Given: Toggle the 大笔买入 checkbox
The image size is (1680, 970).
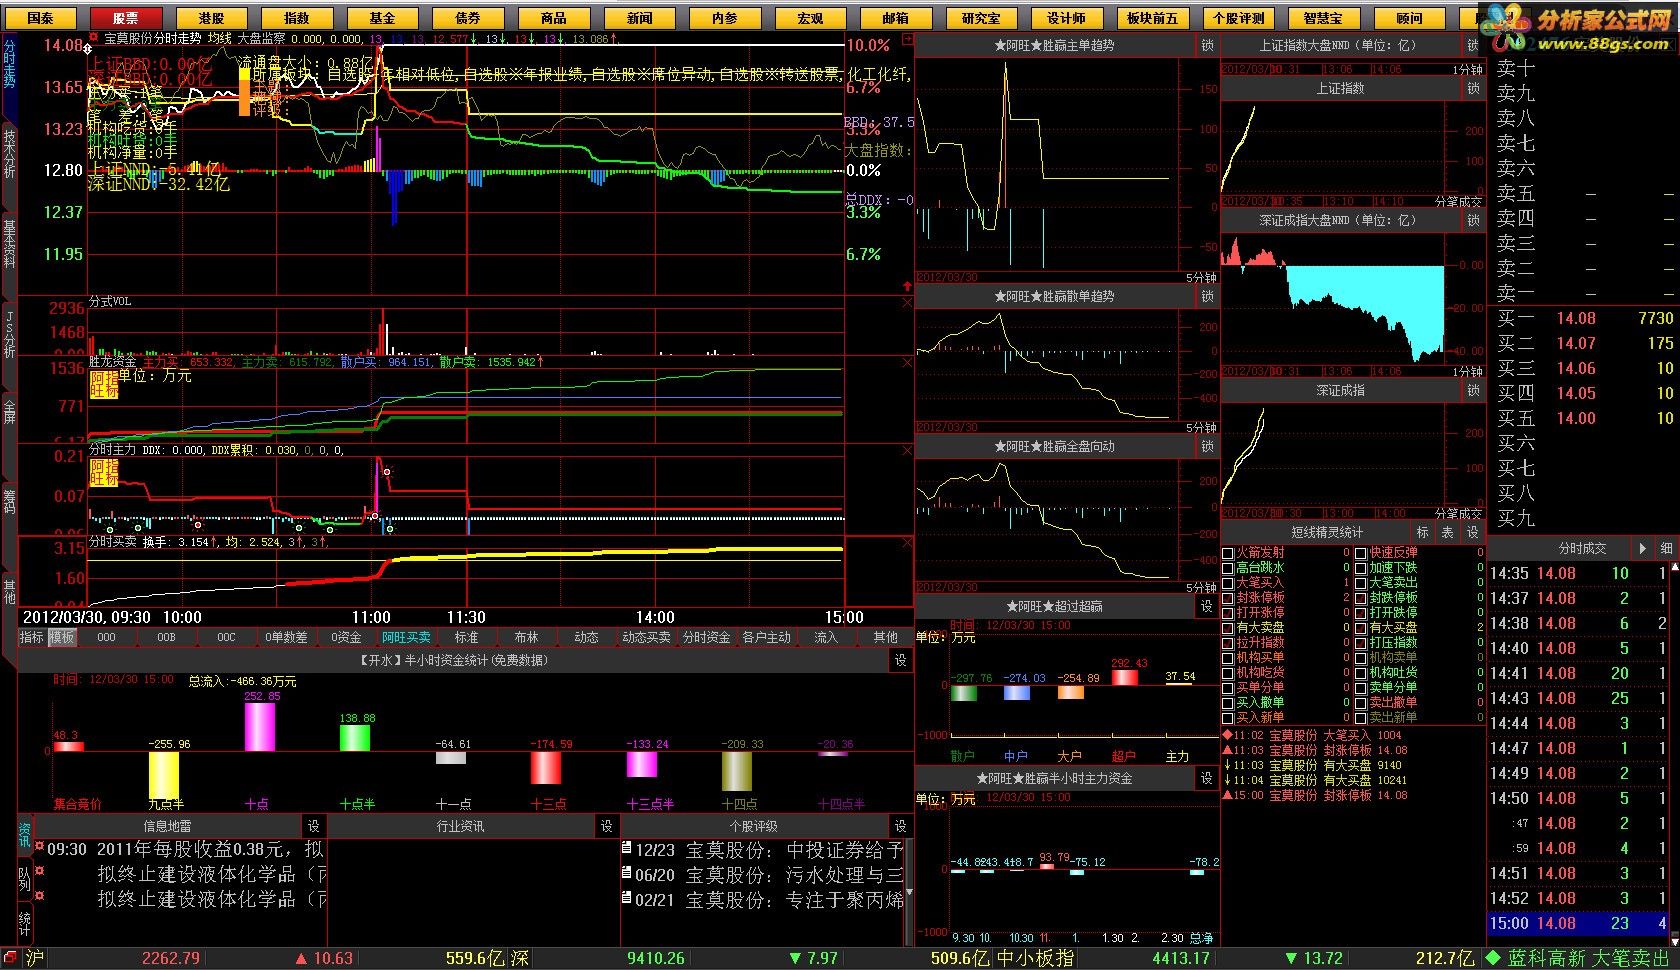Looking at the screenshot, I should point(1228,583).
